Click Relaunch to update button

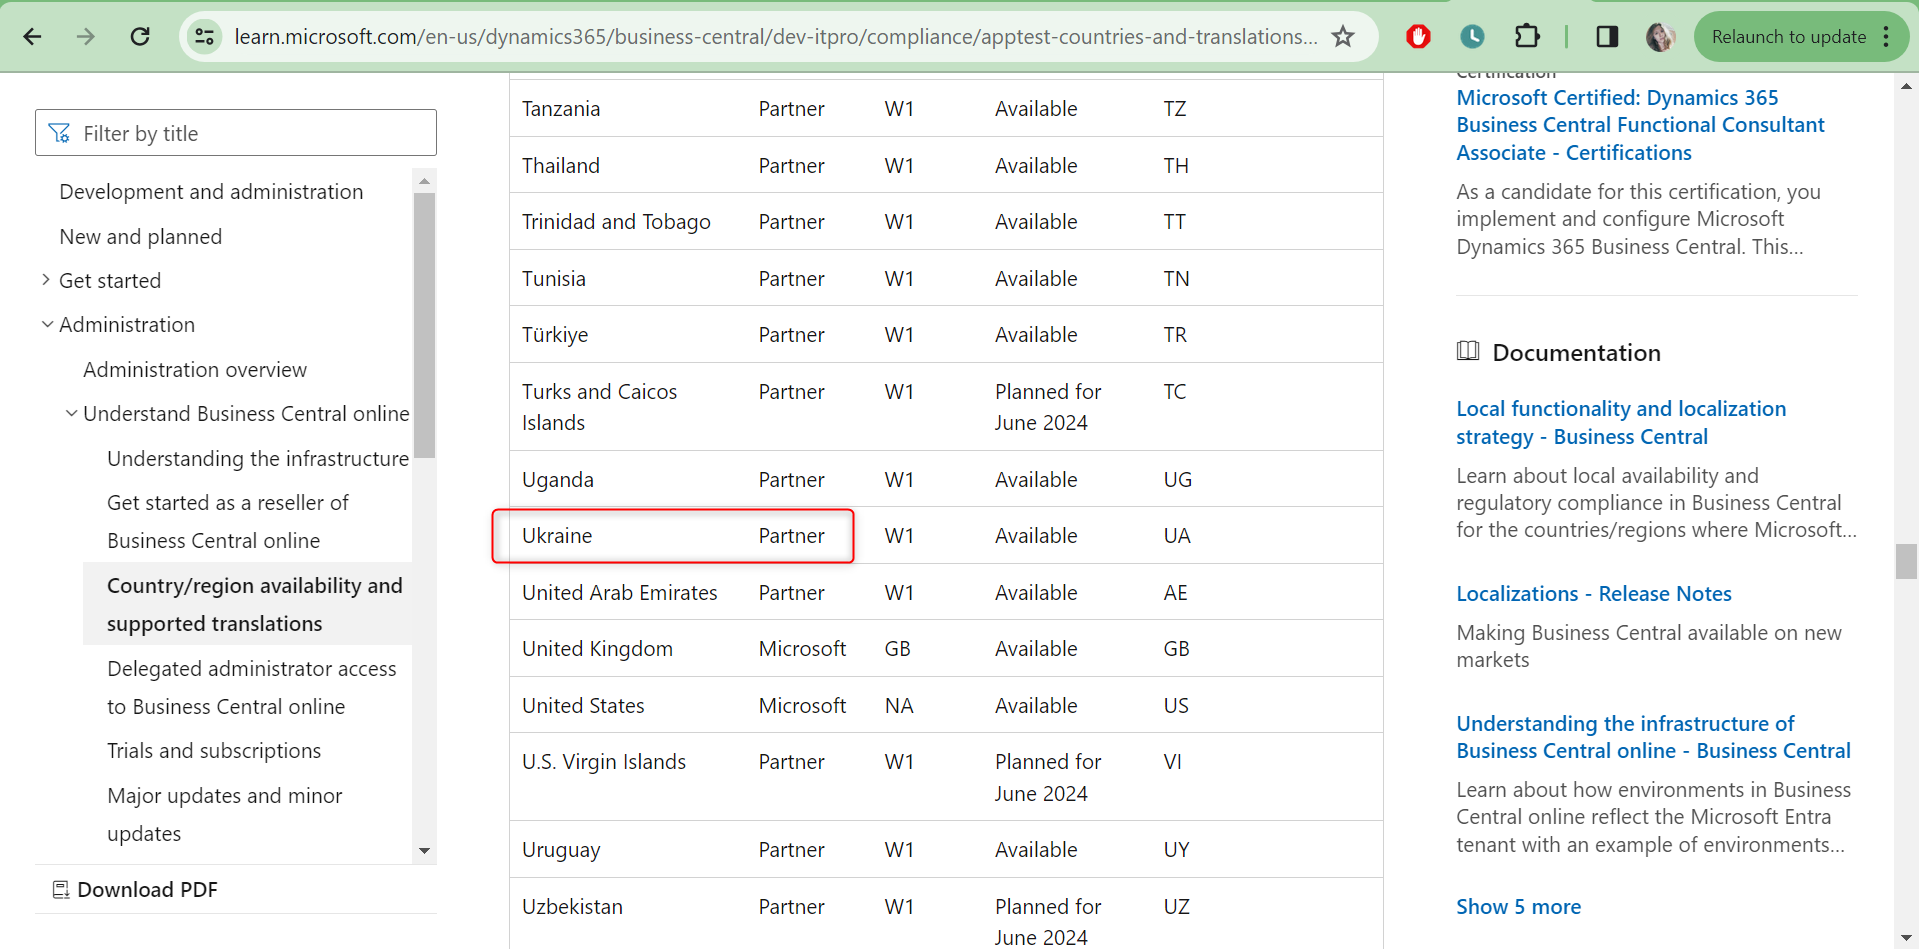click(x=1788, y=37)
